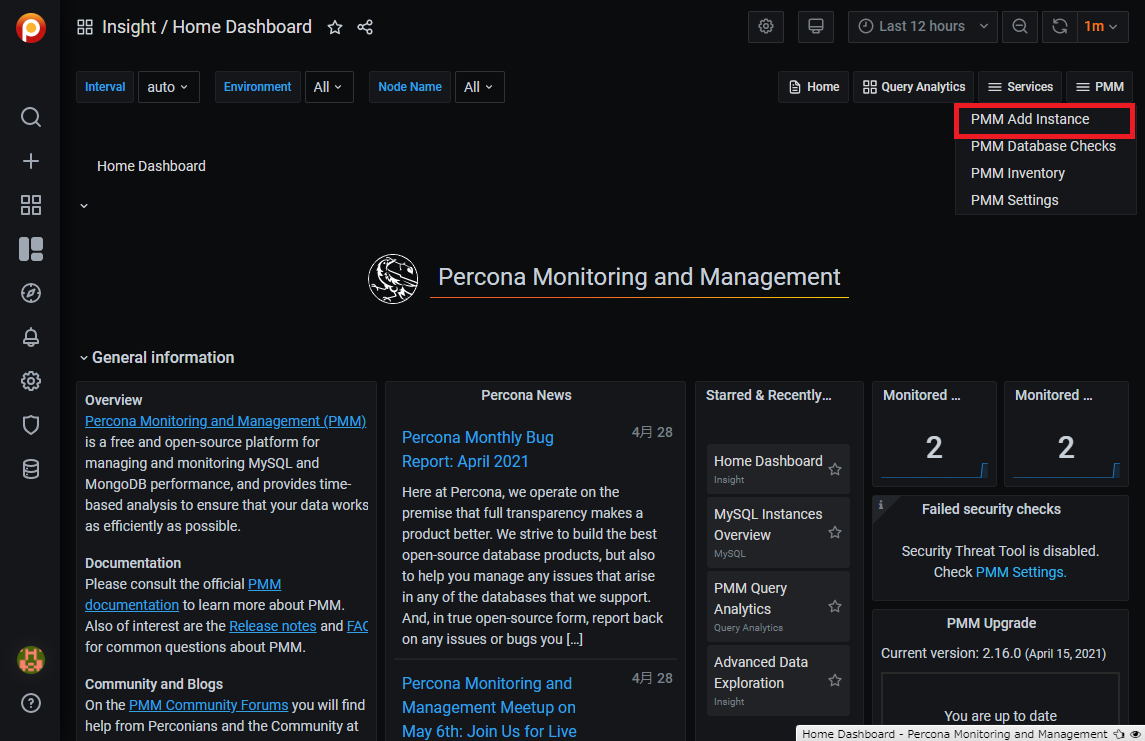
Task: Toggle the PMM dropdown menu
Action: [x=1100, y=87]
